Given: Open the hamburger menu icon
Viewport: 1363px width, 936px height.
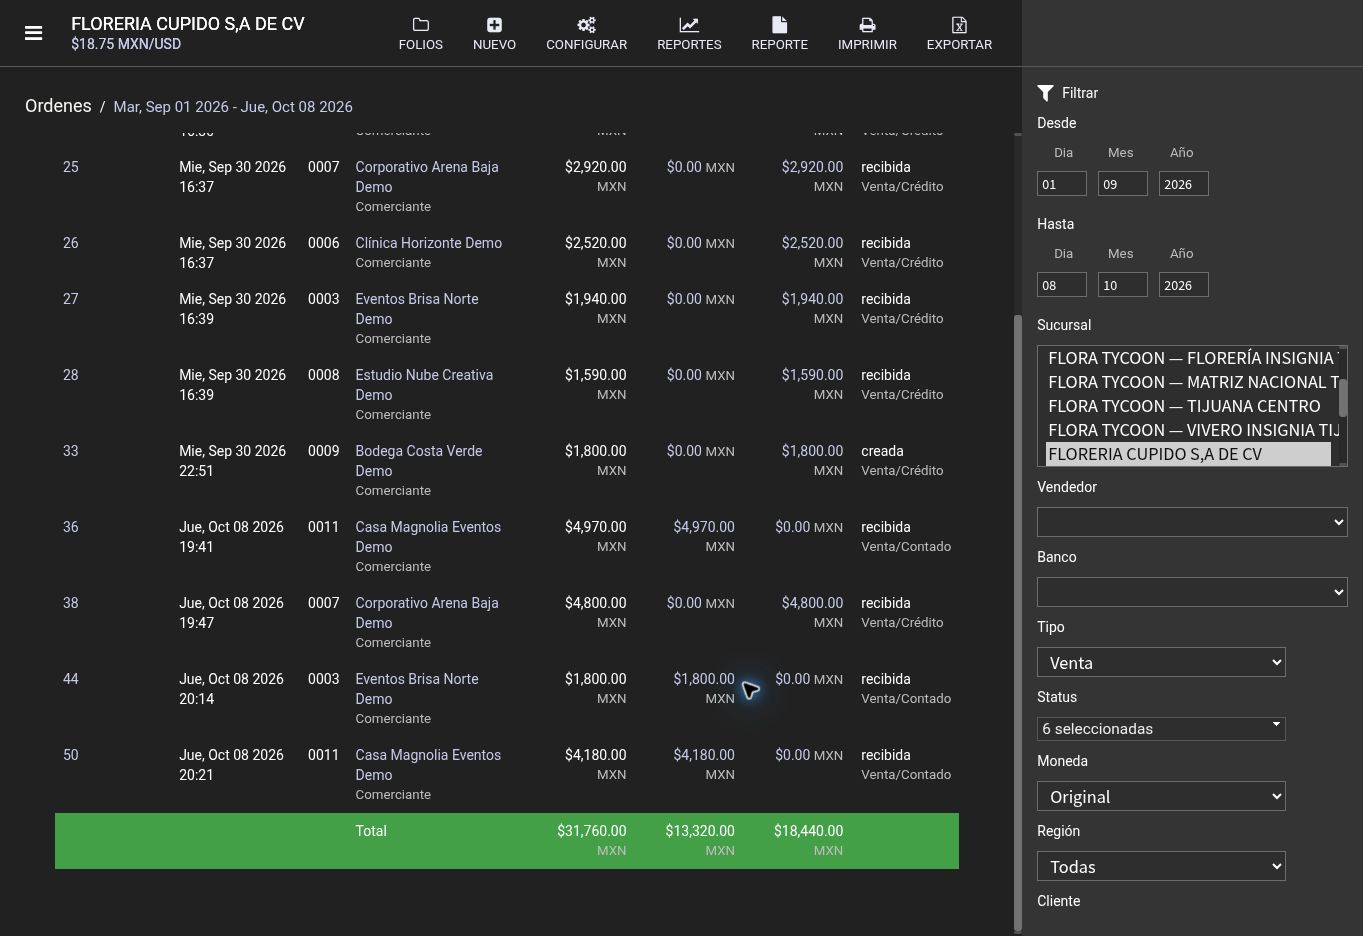Looking at the screenshot, I should [x=33, y=33].
